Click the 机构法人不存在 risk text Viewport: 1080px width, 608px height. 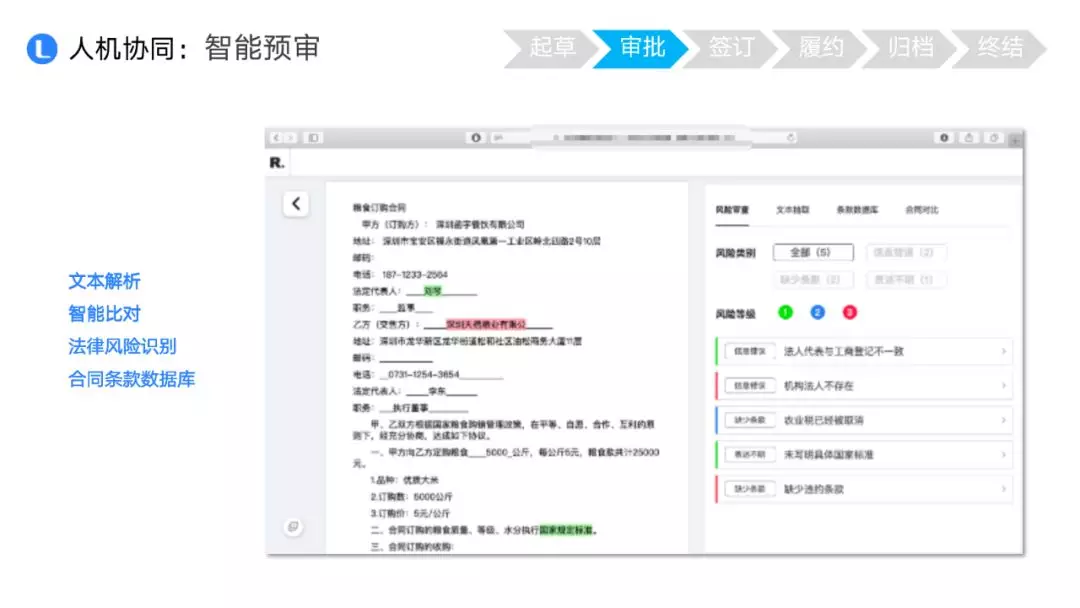(819, 386)
